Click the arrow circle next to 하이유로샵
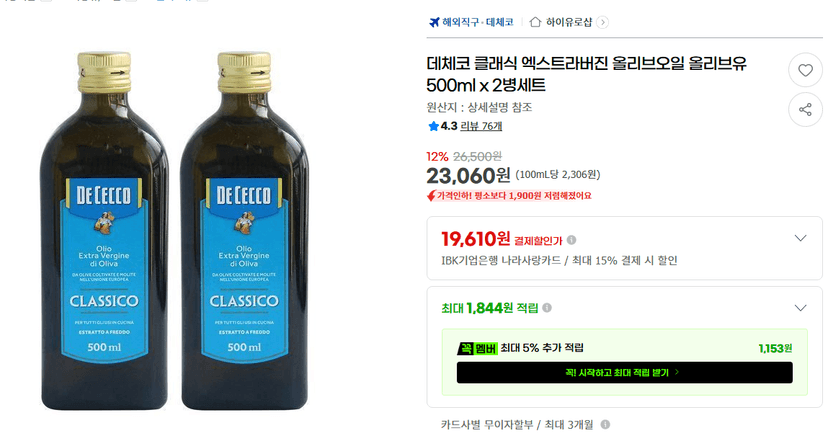 coord(603,22)
